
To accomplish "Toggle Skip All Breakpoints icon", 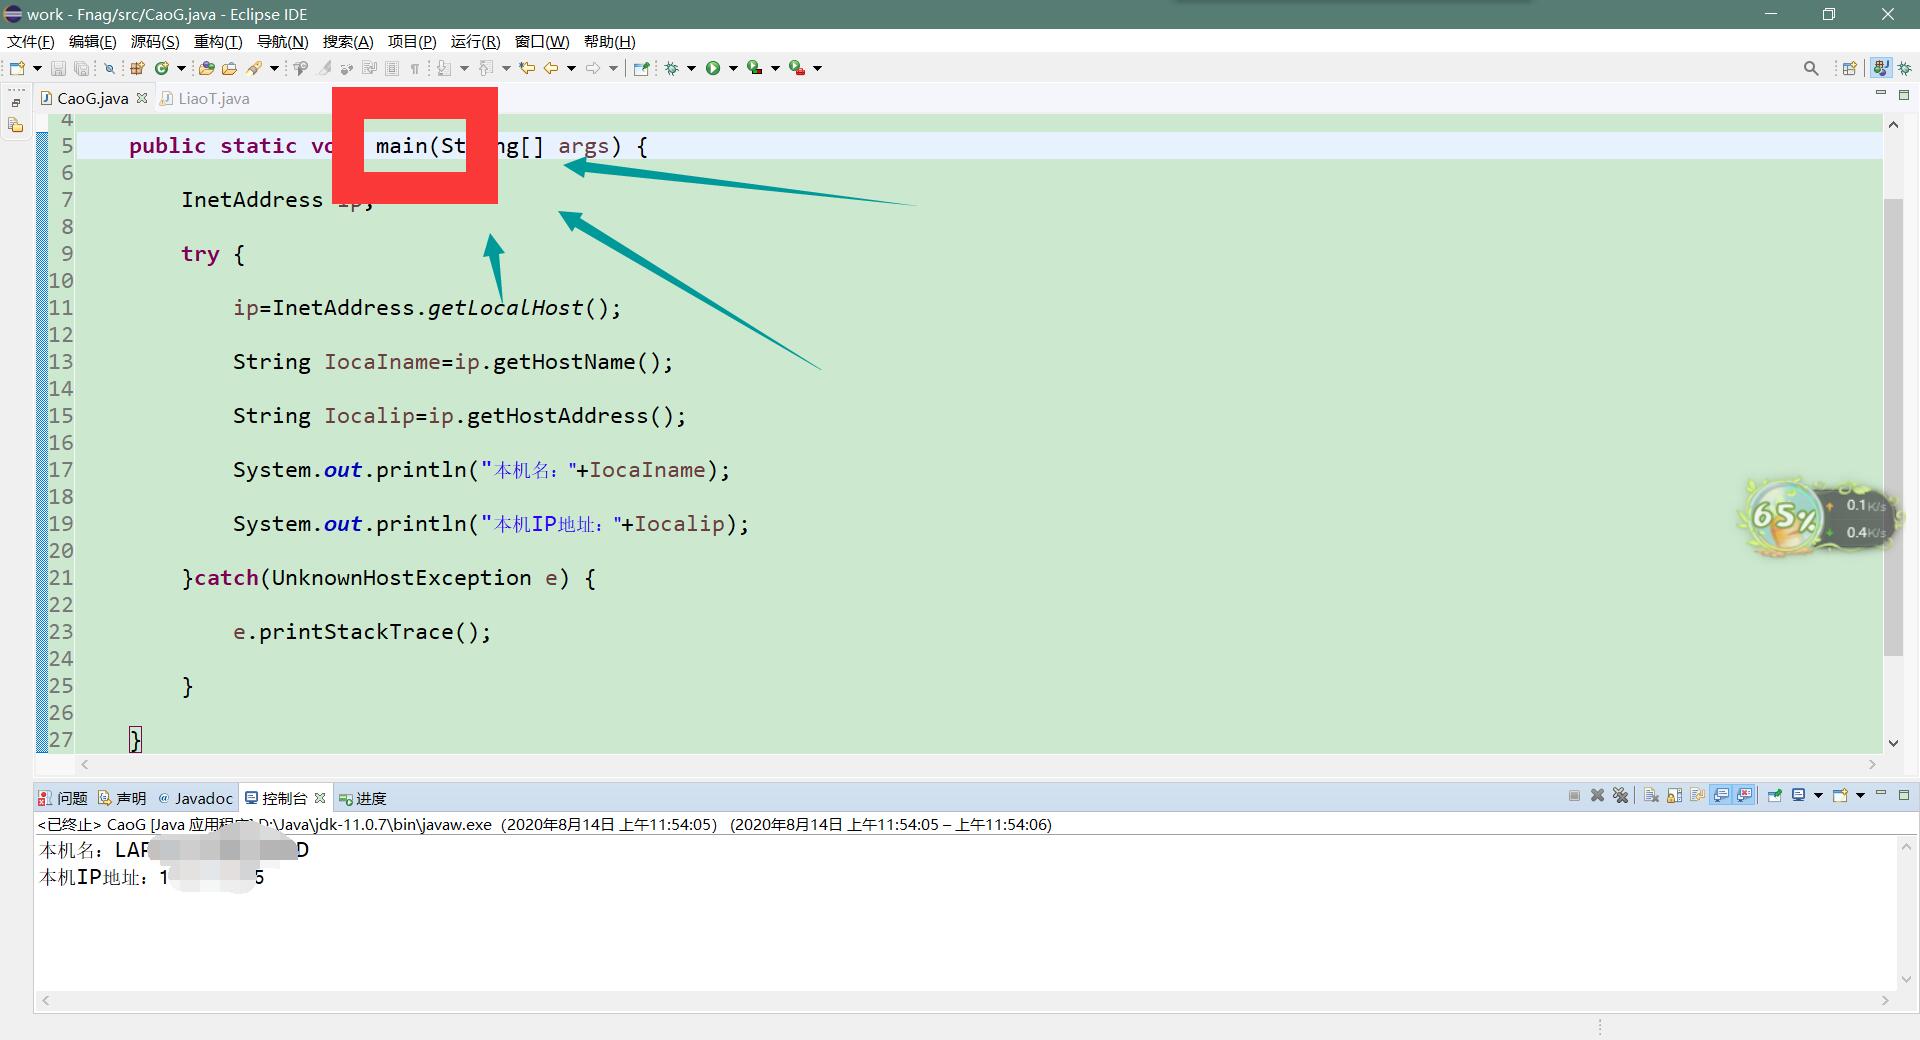I will [x=109, y=68].
